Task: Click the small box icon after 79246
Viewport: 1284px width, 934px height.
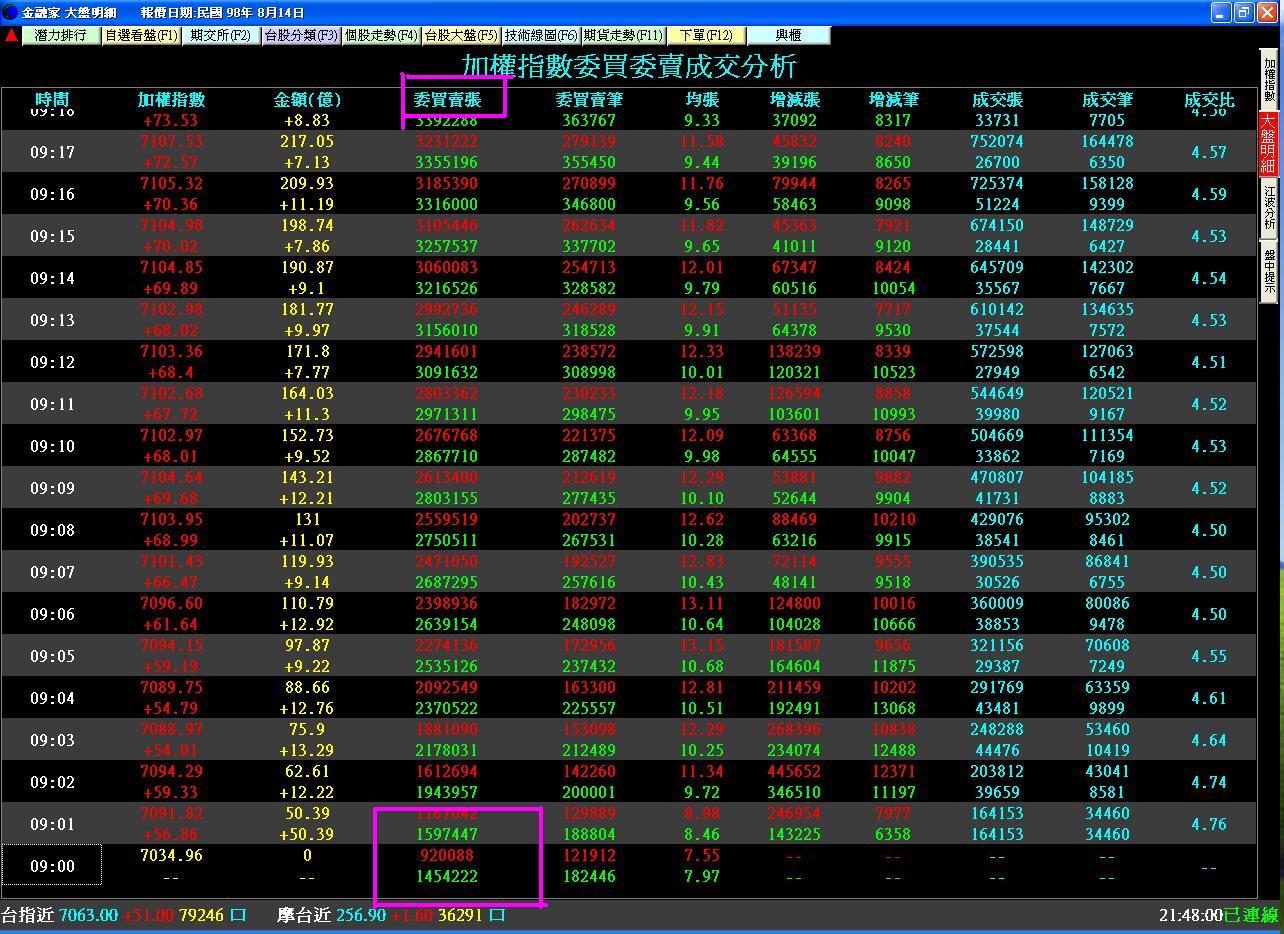Action: coord(239,915)
